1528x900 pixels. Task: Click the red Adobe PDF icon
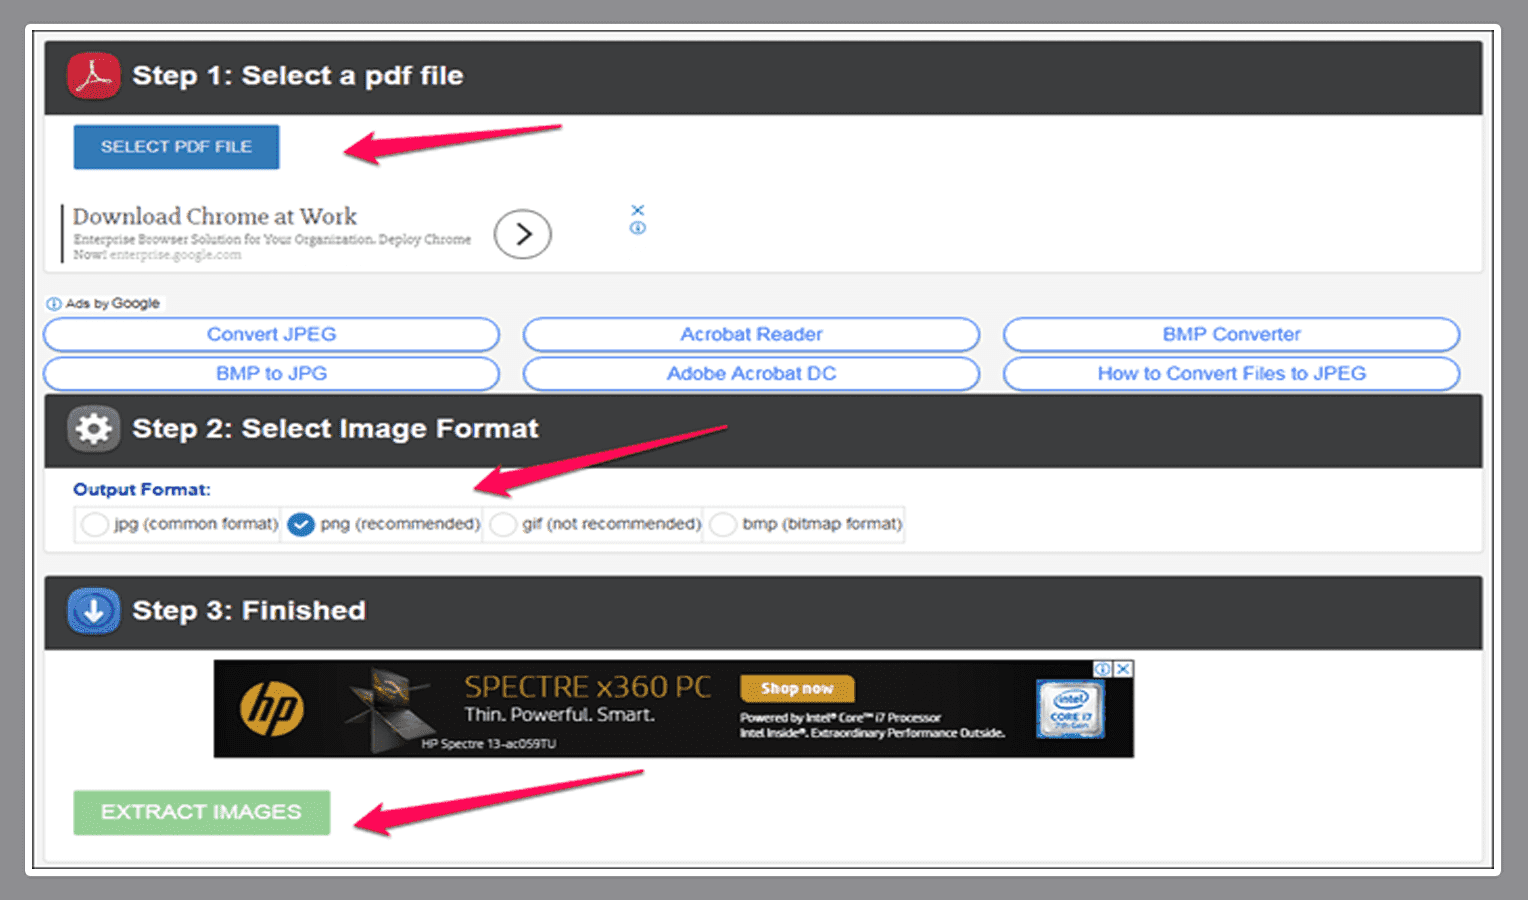click(94, 76)
